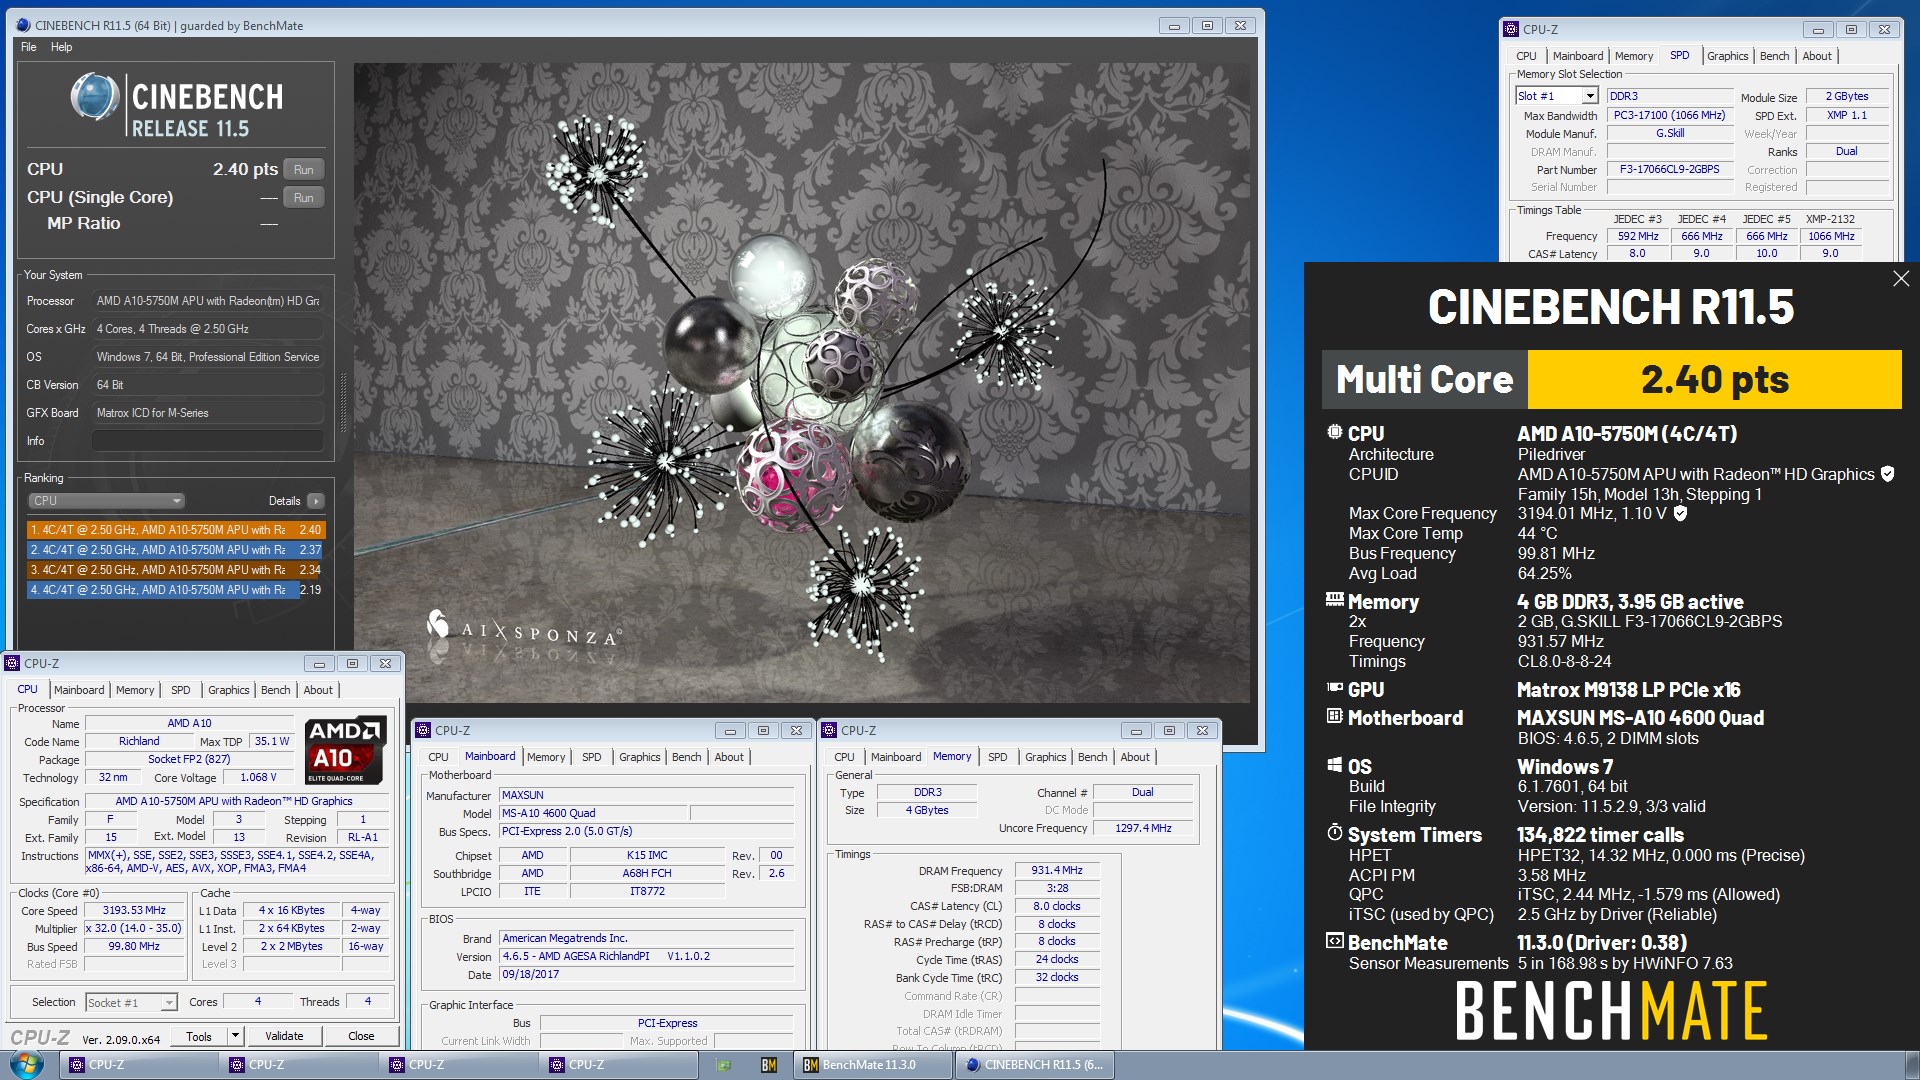Select About tab in CPU-Z Memory window

click(x=1134, y=757)
